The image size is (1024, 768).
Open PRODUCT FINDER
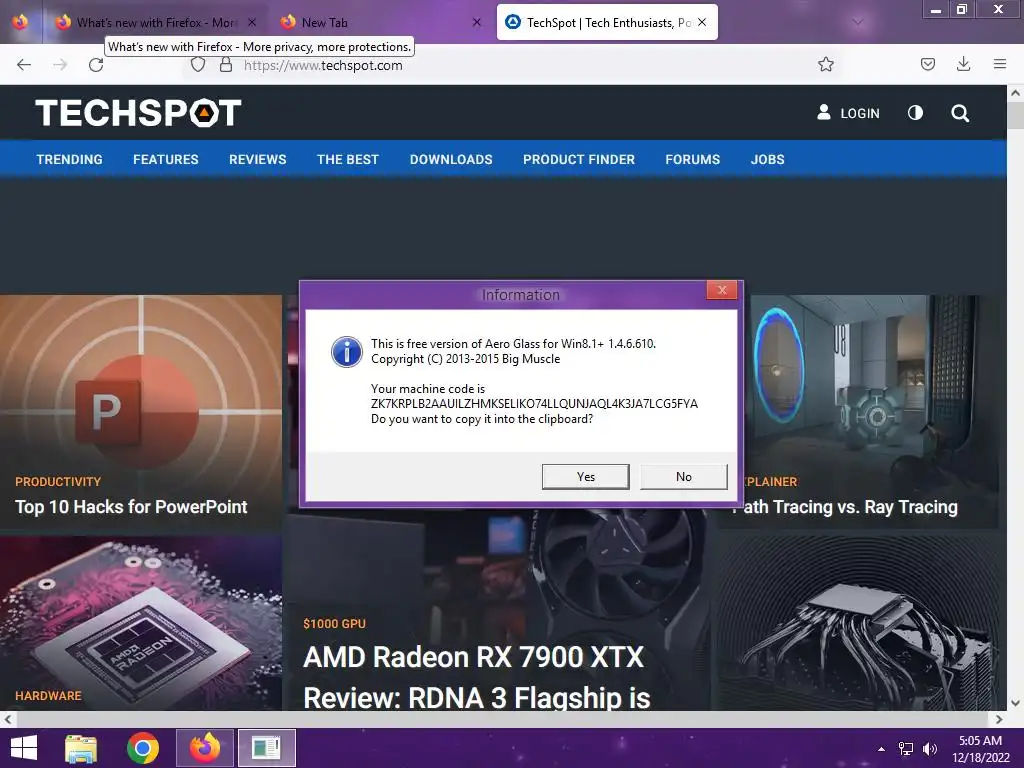pyautogui.click(x=579, y=159)
